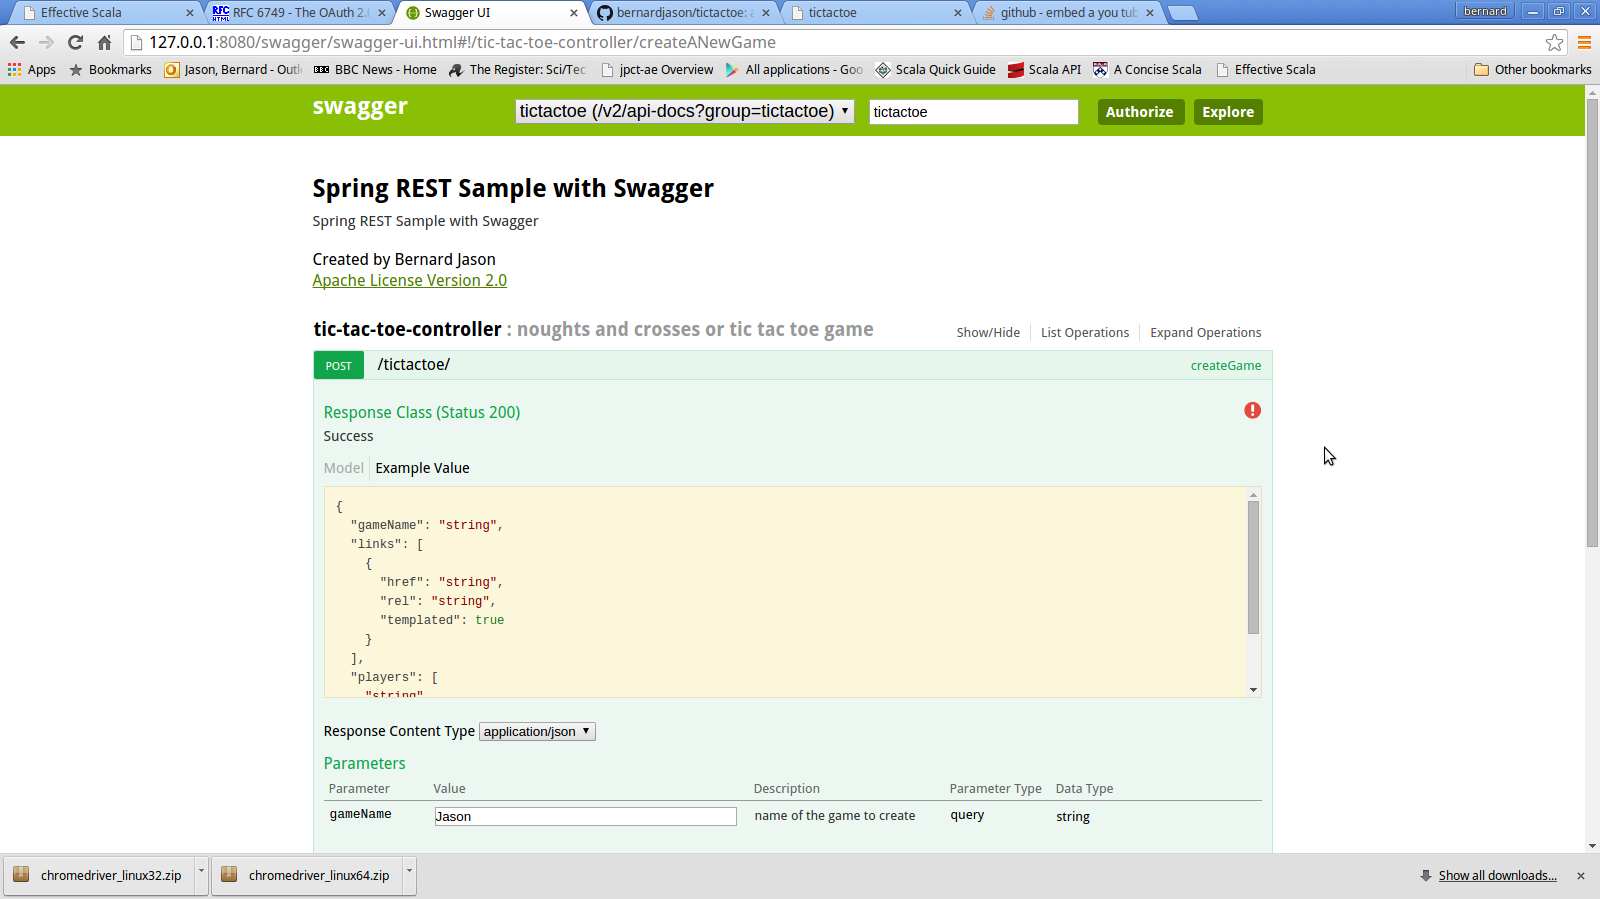The image size is (1600, 899).
Task: Click the createGame operation link
Action: click(1226, 366)
